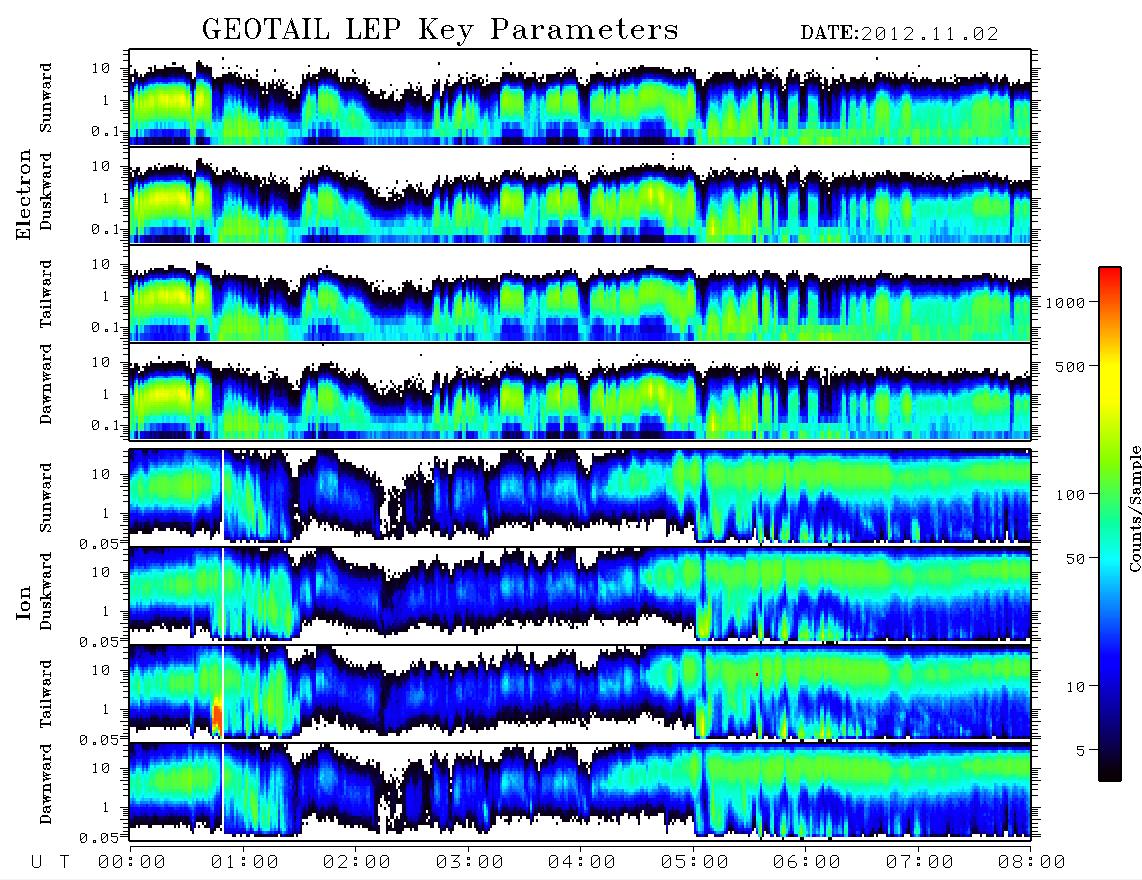The image size is (1142, 880).
Task: Click the 100 colorbar tick value
Action: tap(1070, 495)
